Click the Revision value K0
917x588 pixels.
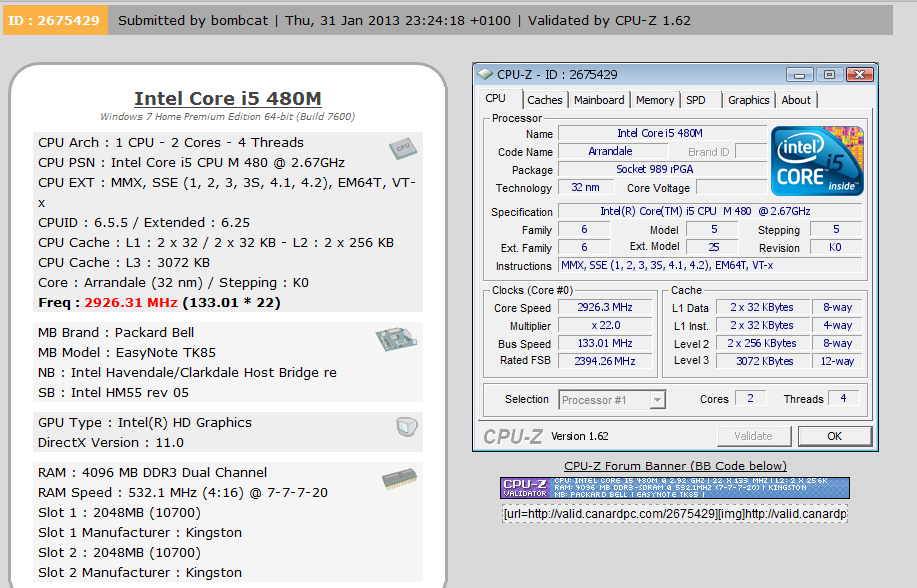(x=835, y=247)
